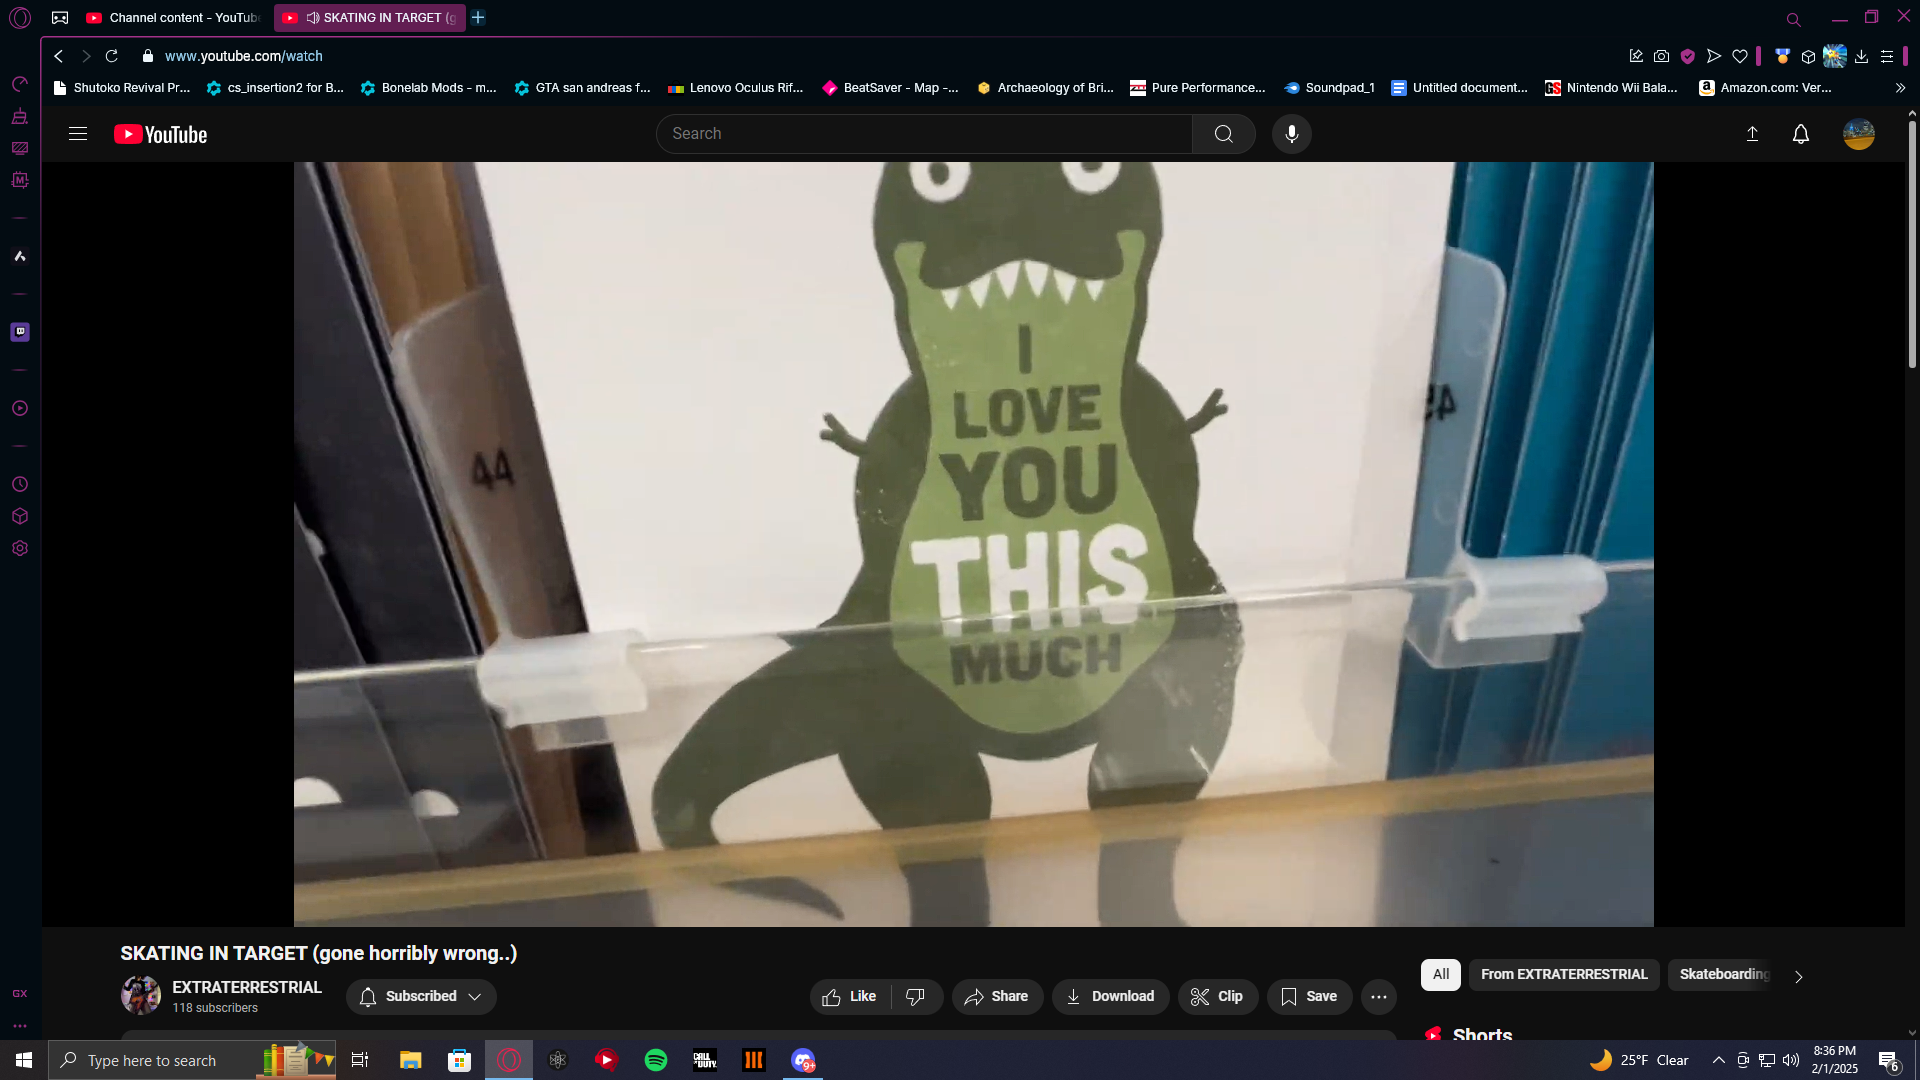Click in the YouTube search field
1920x1080 pixels.
tap(925, 134)
